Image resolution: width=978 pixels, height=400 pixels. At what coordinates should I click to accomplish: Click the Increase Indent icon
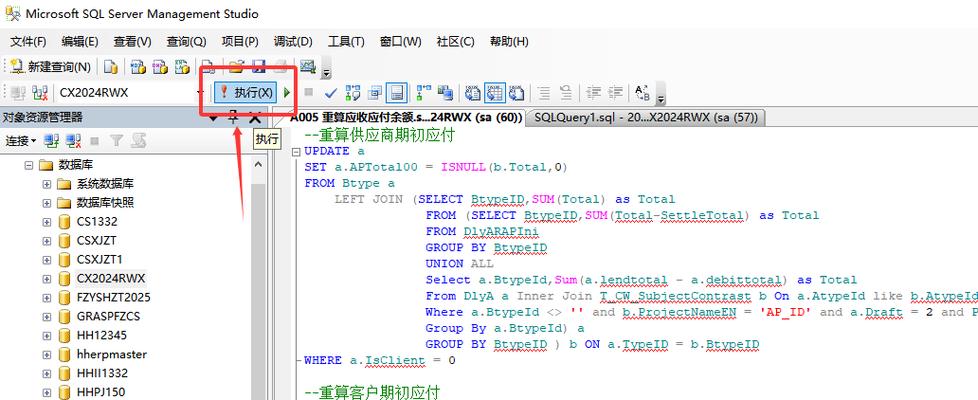pyautogui.click(x=615, y=93)
